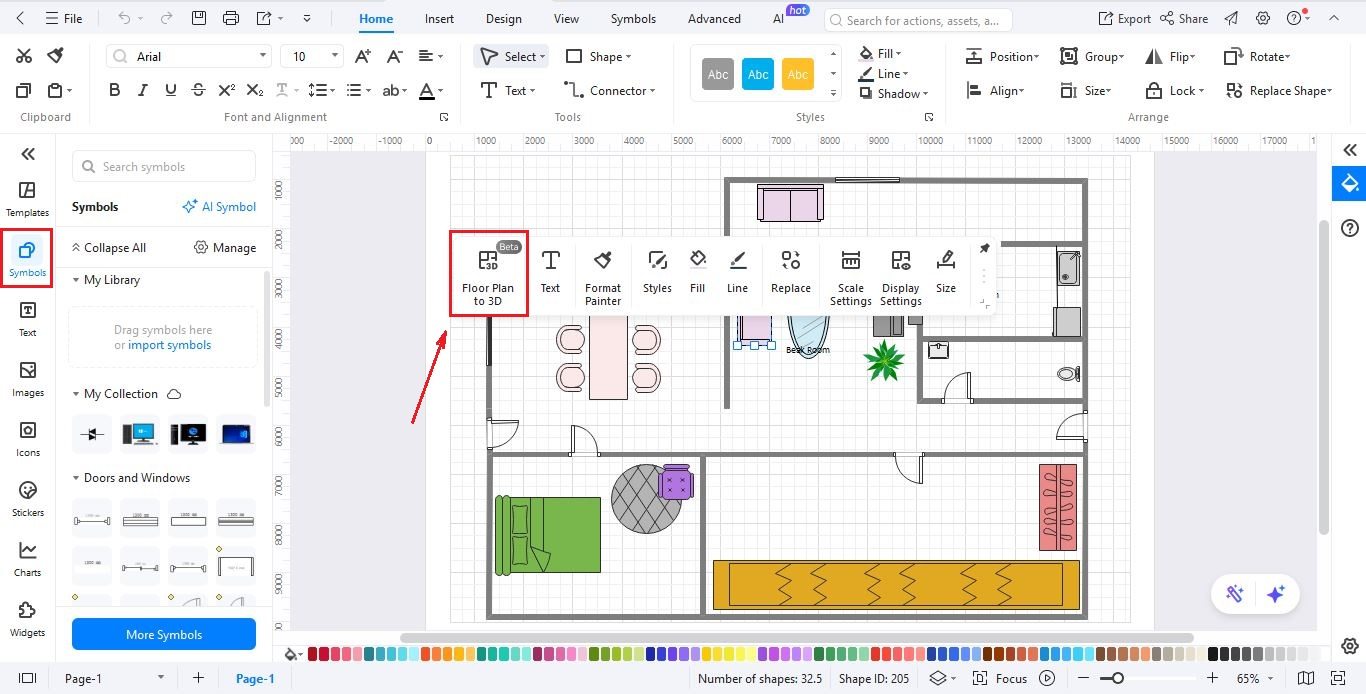Screen dimensions: 1366x694
Task: Click Collapse All in Symbols panel
Action: 107,247
